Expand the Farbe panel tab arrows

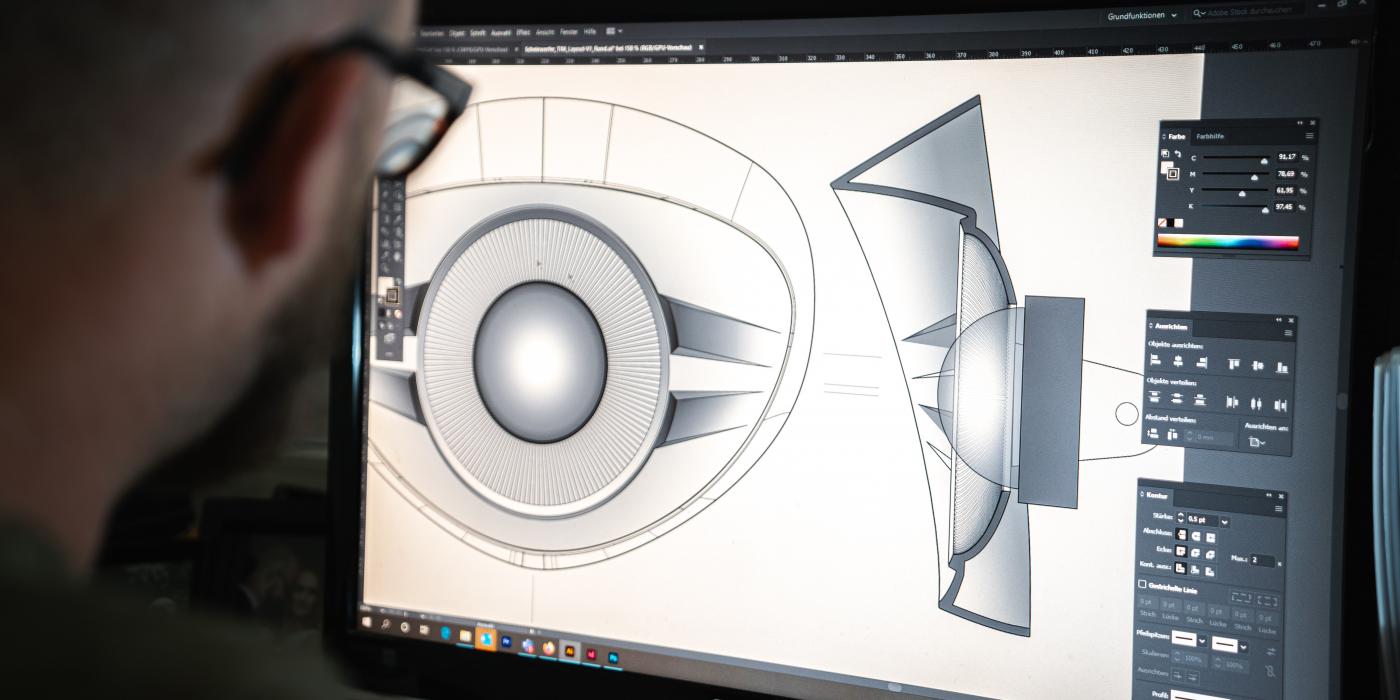pos(1164,137)
